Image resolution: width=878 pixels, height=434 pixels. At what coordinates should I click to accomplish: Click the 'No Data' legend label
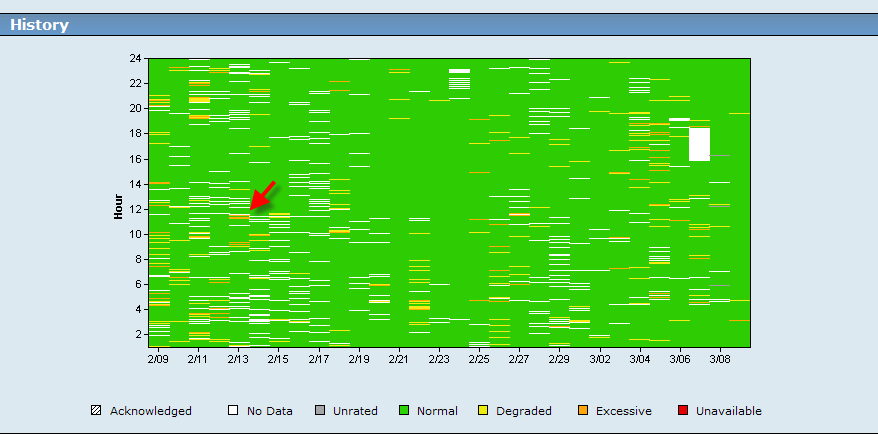270,411
